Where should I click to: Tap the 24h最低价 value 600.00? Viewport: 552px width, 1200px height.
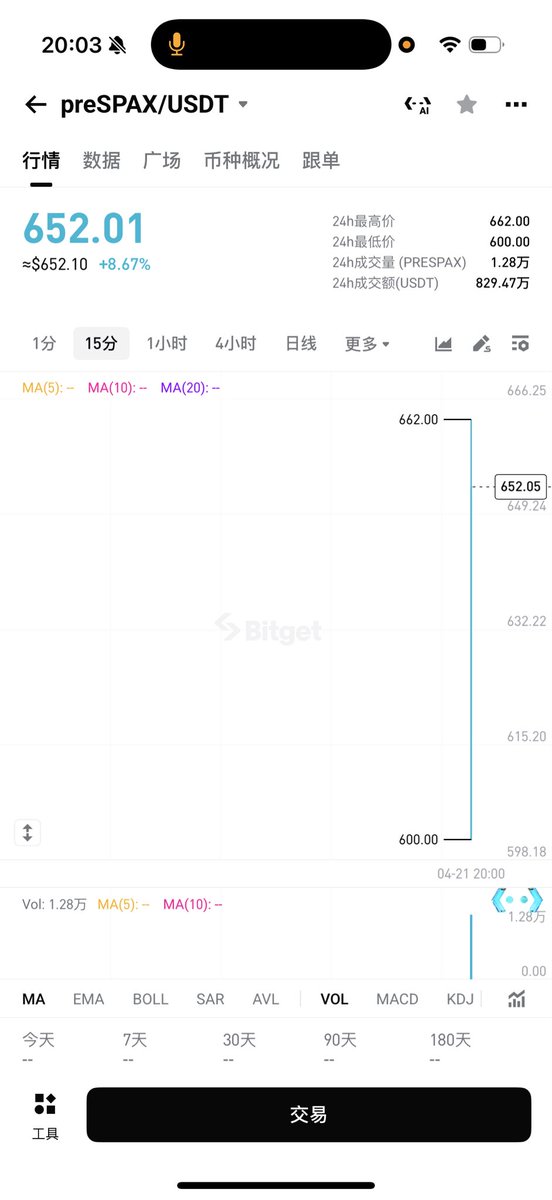coord(509,242)
